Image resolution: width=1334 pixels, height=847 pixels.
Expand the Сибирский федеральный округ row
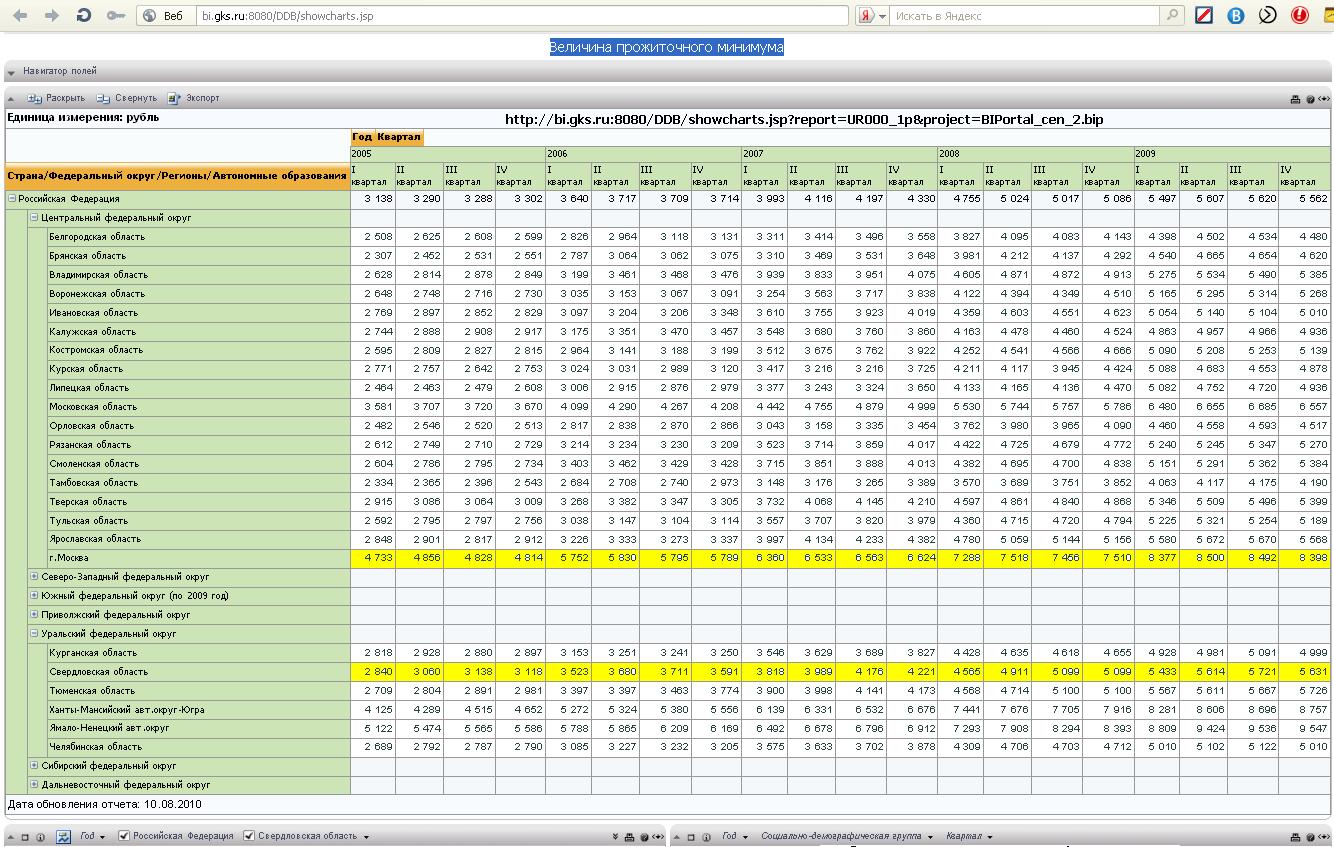34,766
